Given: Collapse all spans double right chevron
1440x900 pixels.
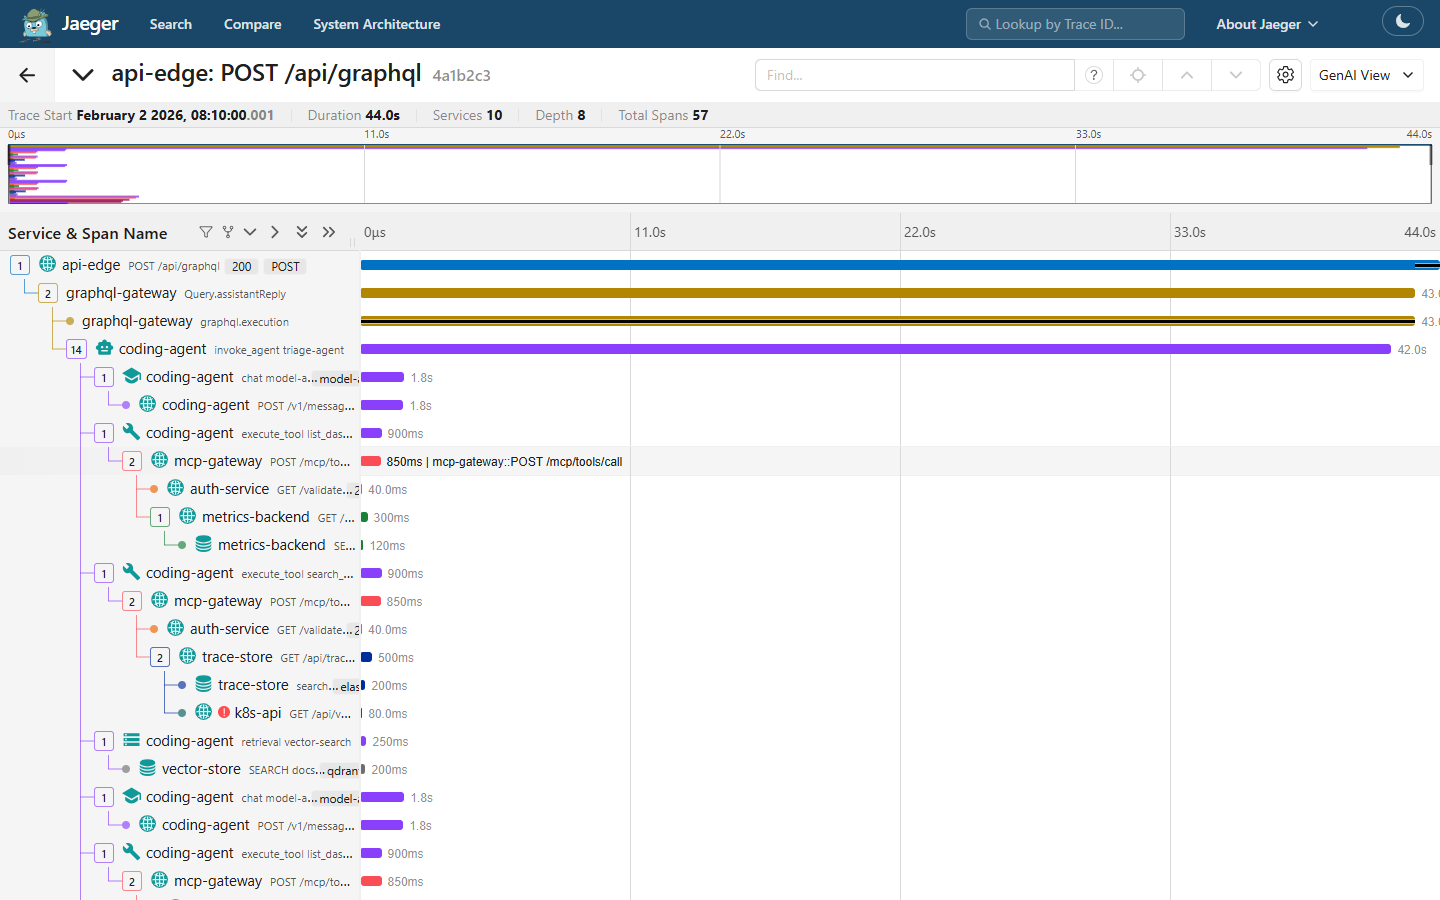Looking at the screenshot, I should [329, 232].
